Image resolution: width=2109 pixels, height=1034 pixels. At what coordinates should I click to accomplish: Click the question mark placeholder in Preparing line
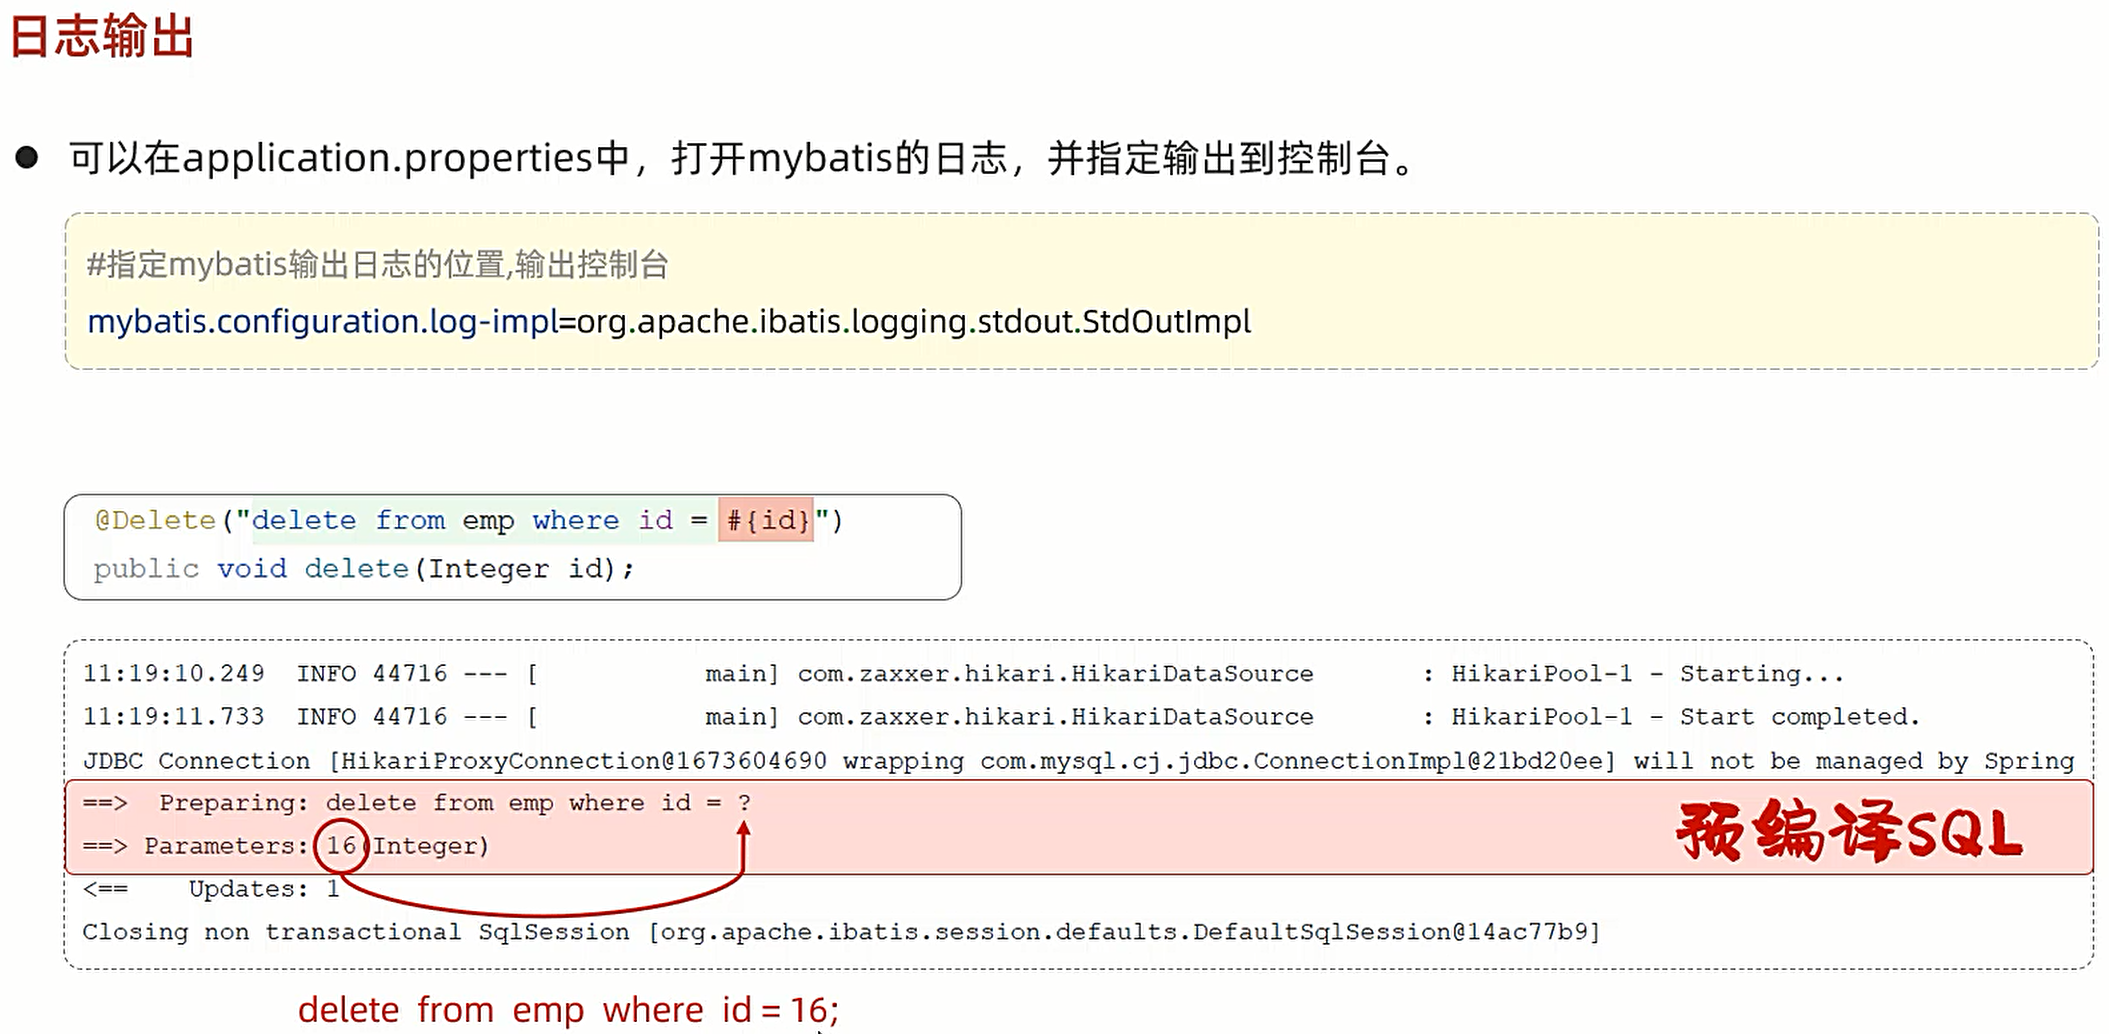744,803
